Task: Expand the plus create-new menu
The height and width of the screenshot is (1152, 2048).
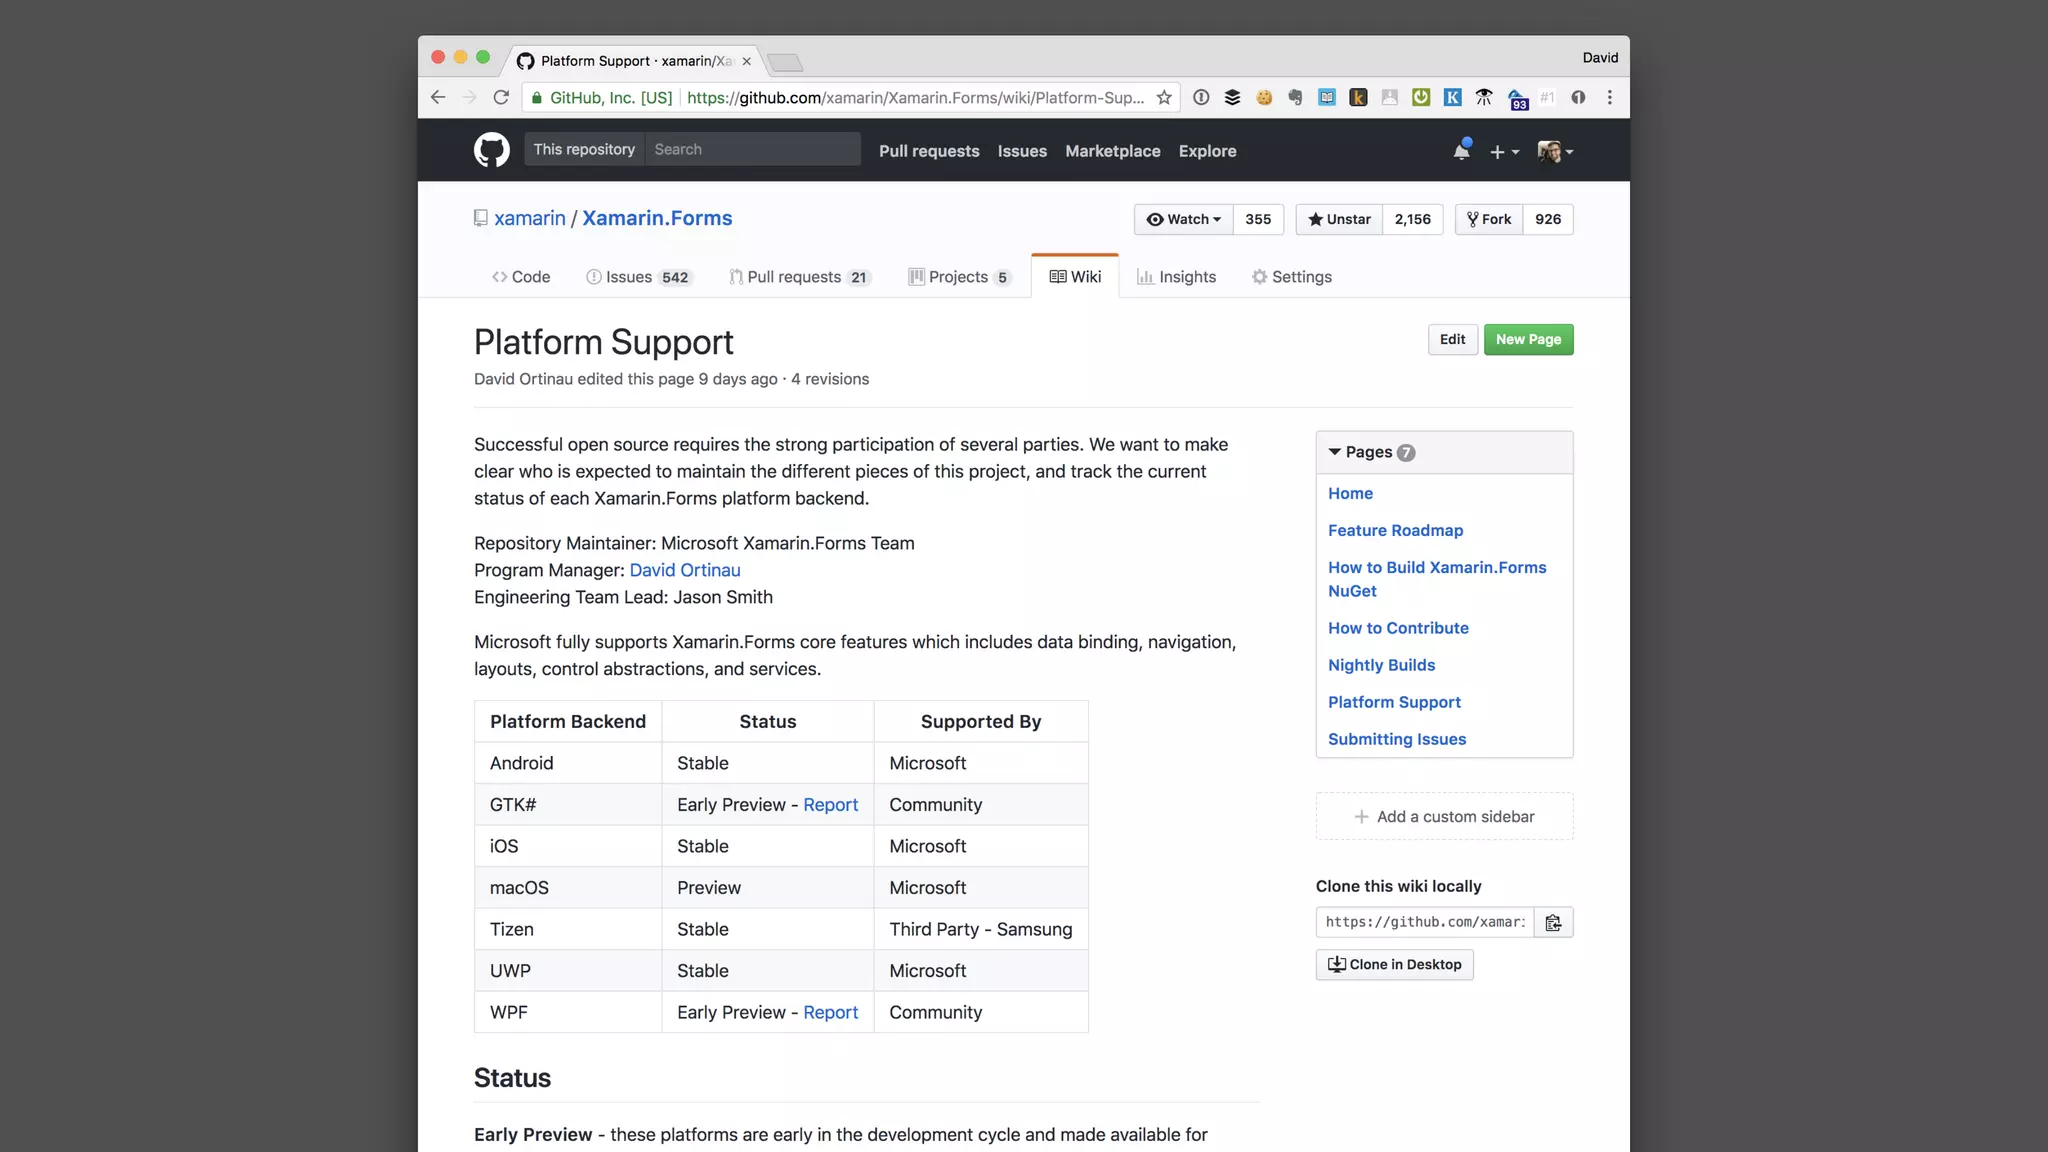Action: point(1504,152)
